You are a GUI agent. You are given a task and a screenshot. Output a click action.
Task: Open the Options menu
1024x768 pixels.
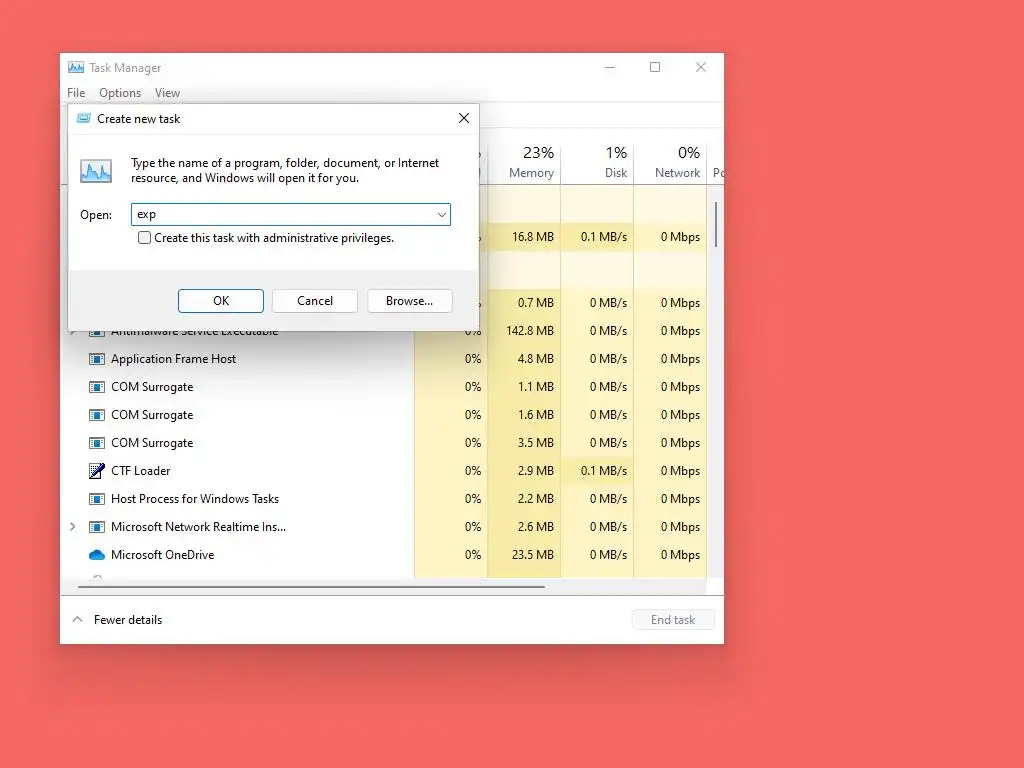[120, 93]
